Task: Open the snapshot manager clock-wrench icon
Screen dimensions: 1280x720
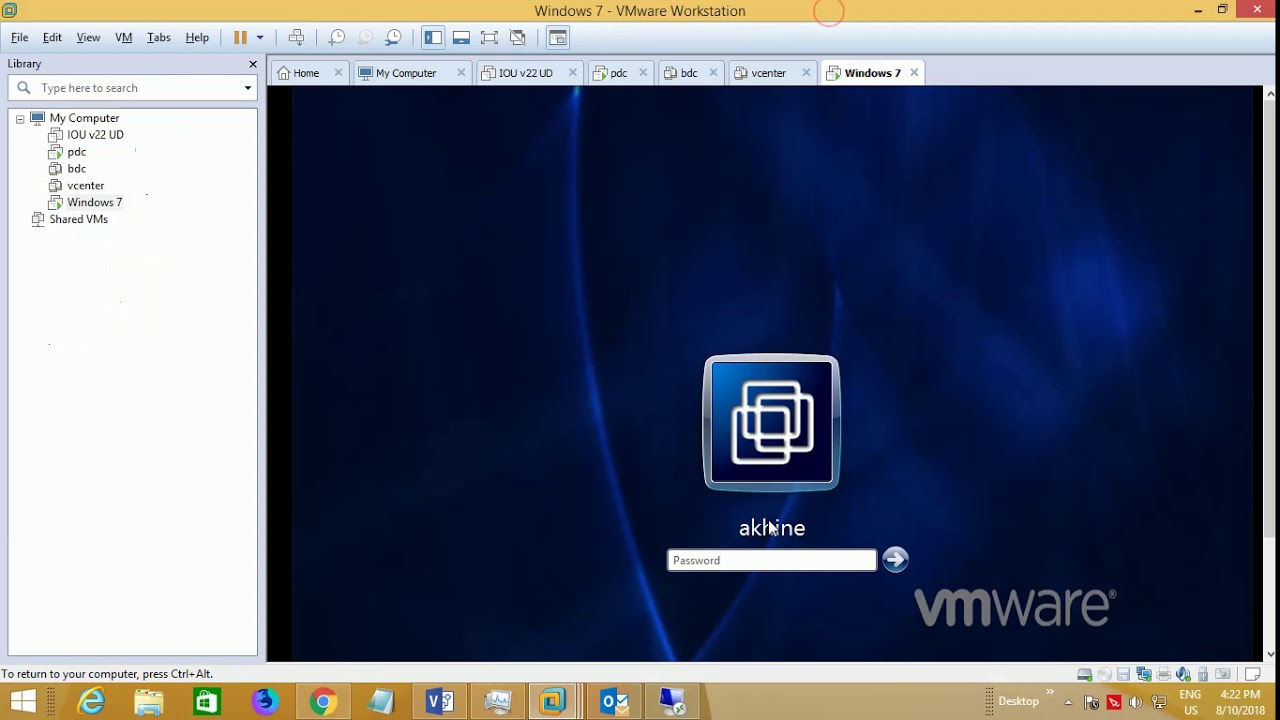Action: [393, 37]
